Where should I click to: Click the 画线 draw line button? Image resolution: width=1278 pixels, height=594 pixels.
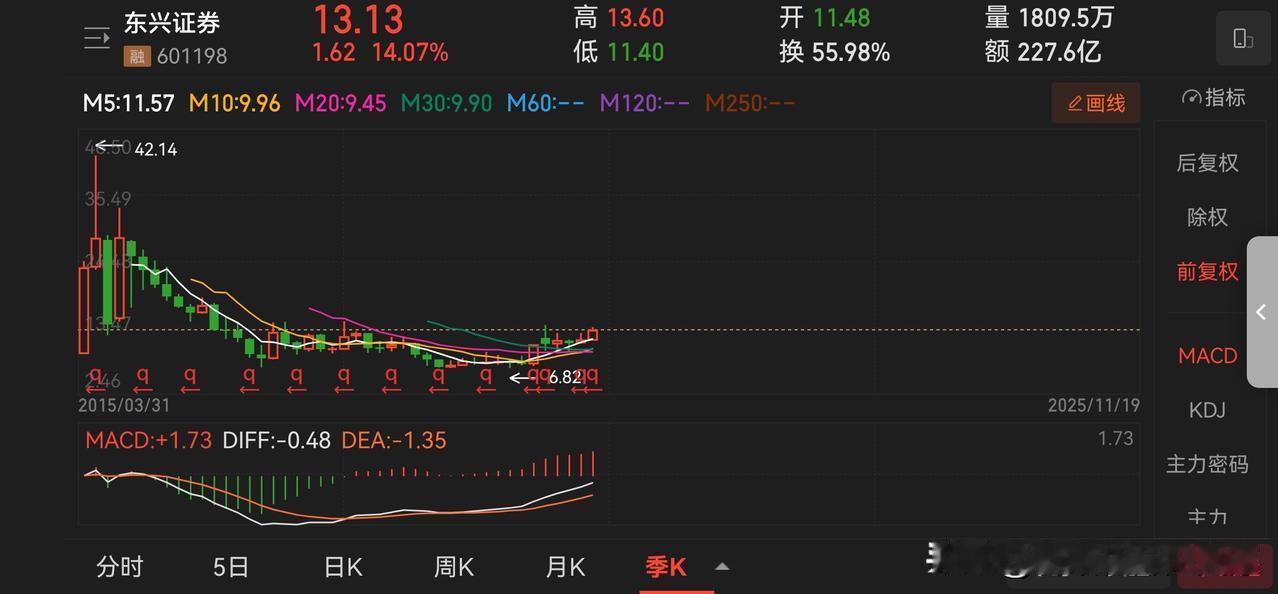tap(1096, 103)
